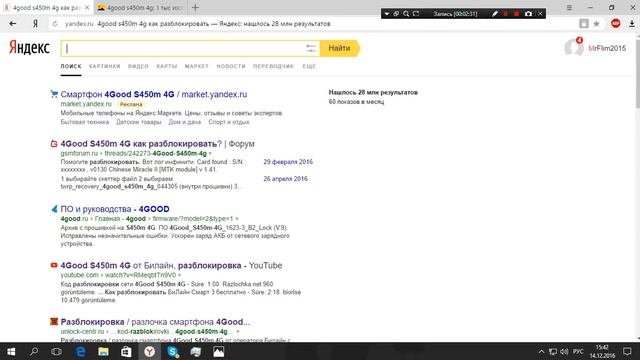Image resolution: width=640 pixels, height=360 pixels.
Task: Open '4Good S450m 4G от Билайн' YouTube result
Action: click(x=171, y=265)
